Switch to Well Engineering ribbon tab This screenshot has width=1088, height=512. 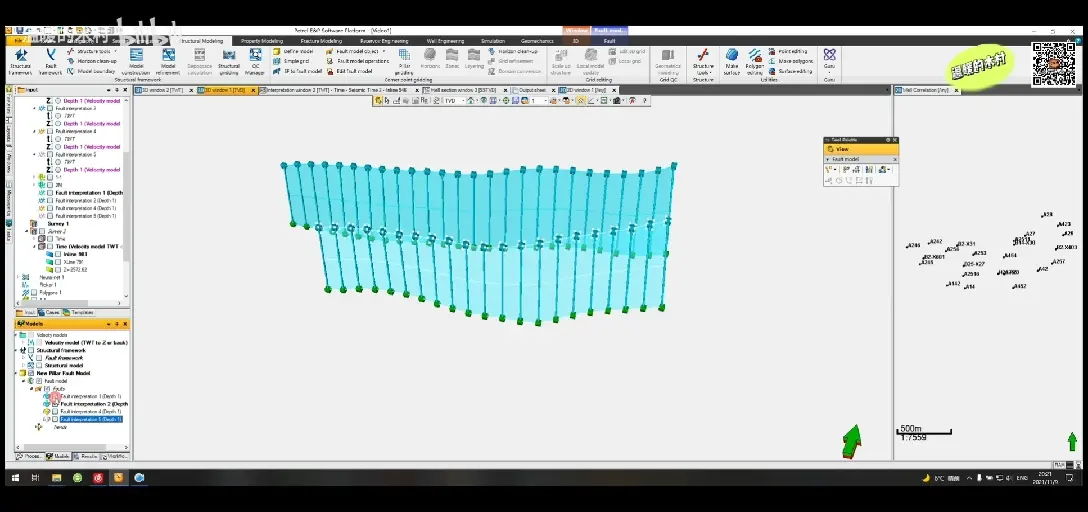pyautogui.click(x=446, y=41)
